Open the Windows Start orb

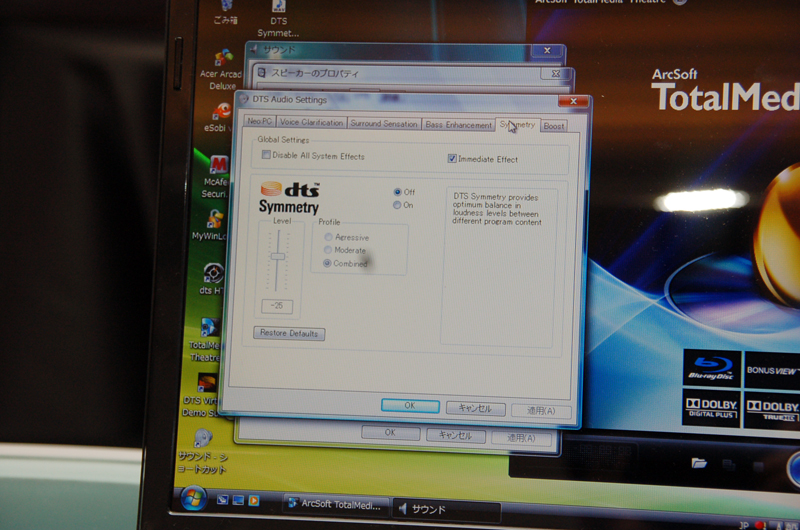pyautogui.click(x=194, y=498)
